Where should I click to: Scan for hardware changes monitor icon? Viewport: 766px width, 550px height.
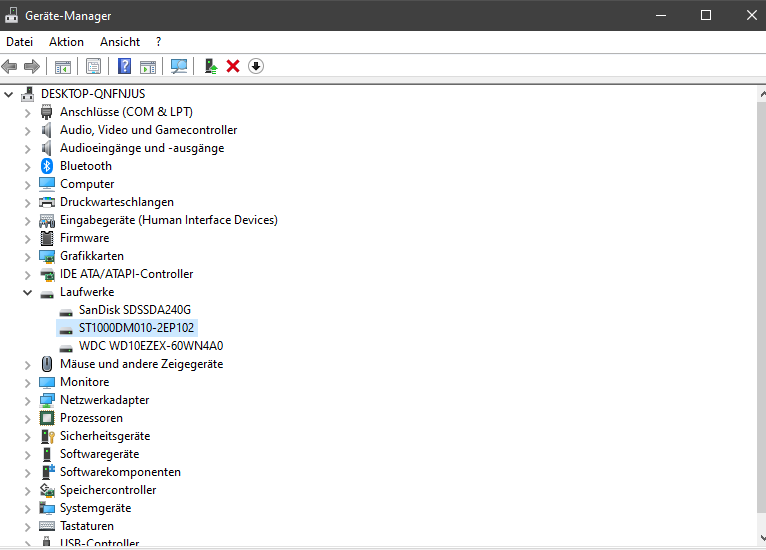click(179, 66)
